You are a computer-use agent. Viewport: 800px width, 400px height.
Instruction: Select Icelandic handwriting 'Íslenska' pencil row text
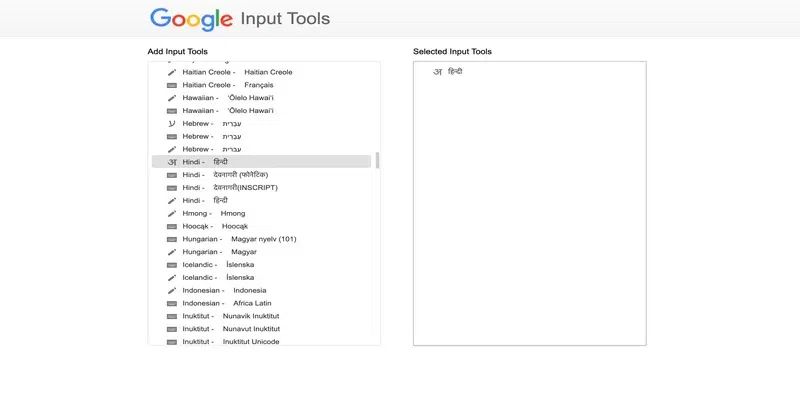(218, 278)
